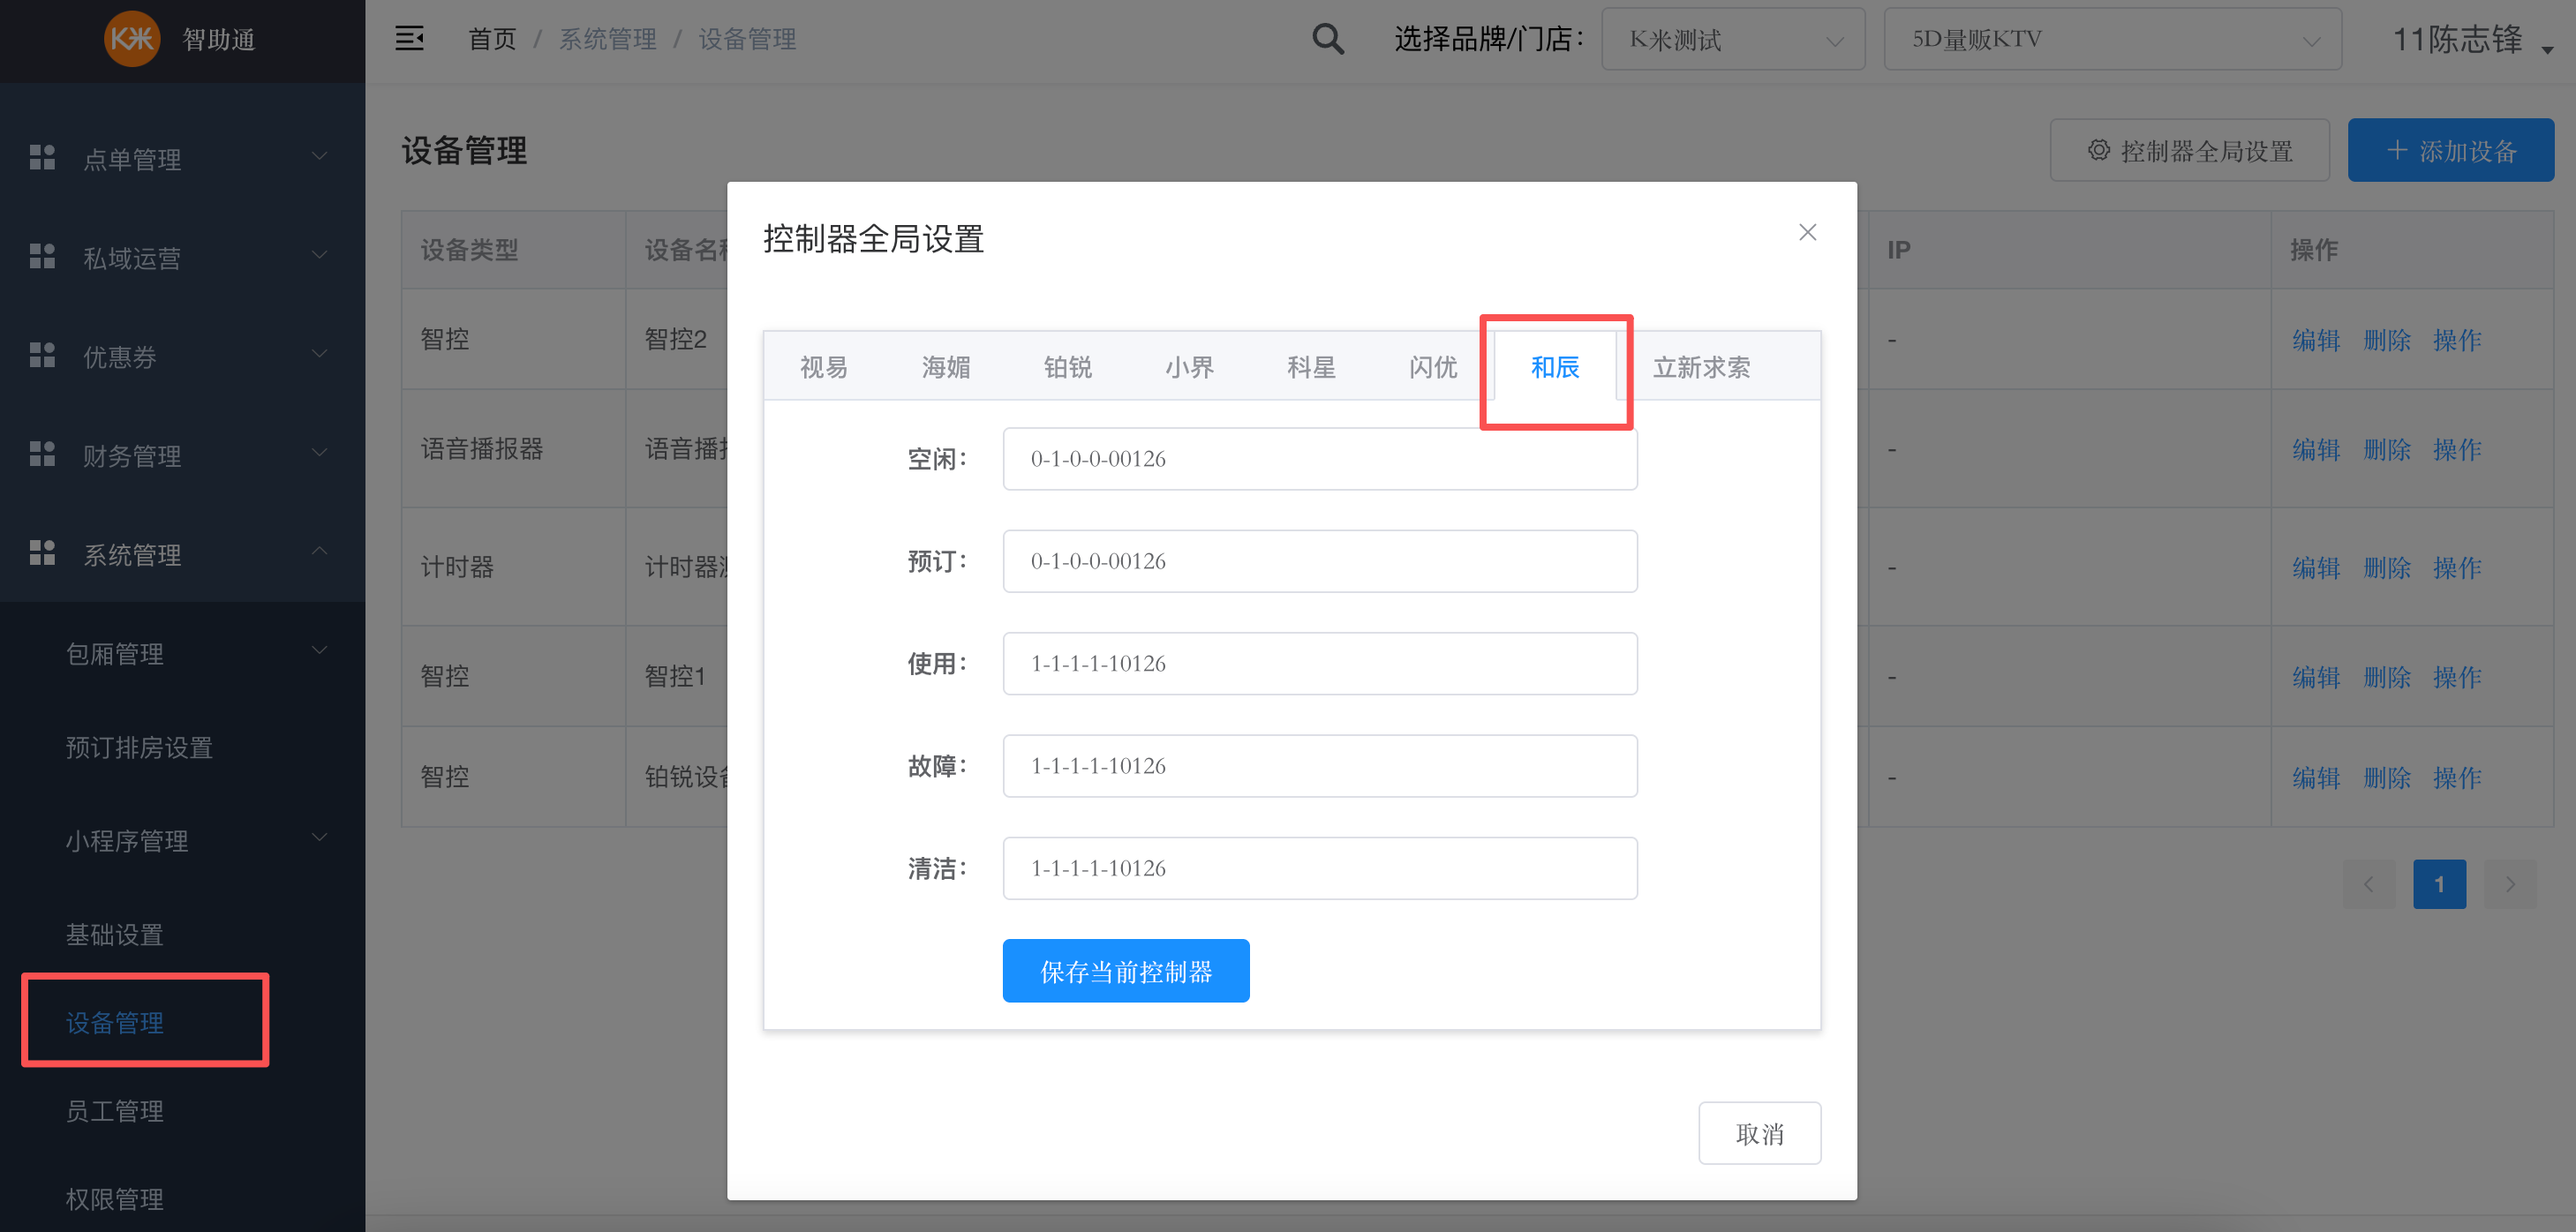
Task: Expand 小程序管理 submenu
Action: 320,838
